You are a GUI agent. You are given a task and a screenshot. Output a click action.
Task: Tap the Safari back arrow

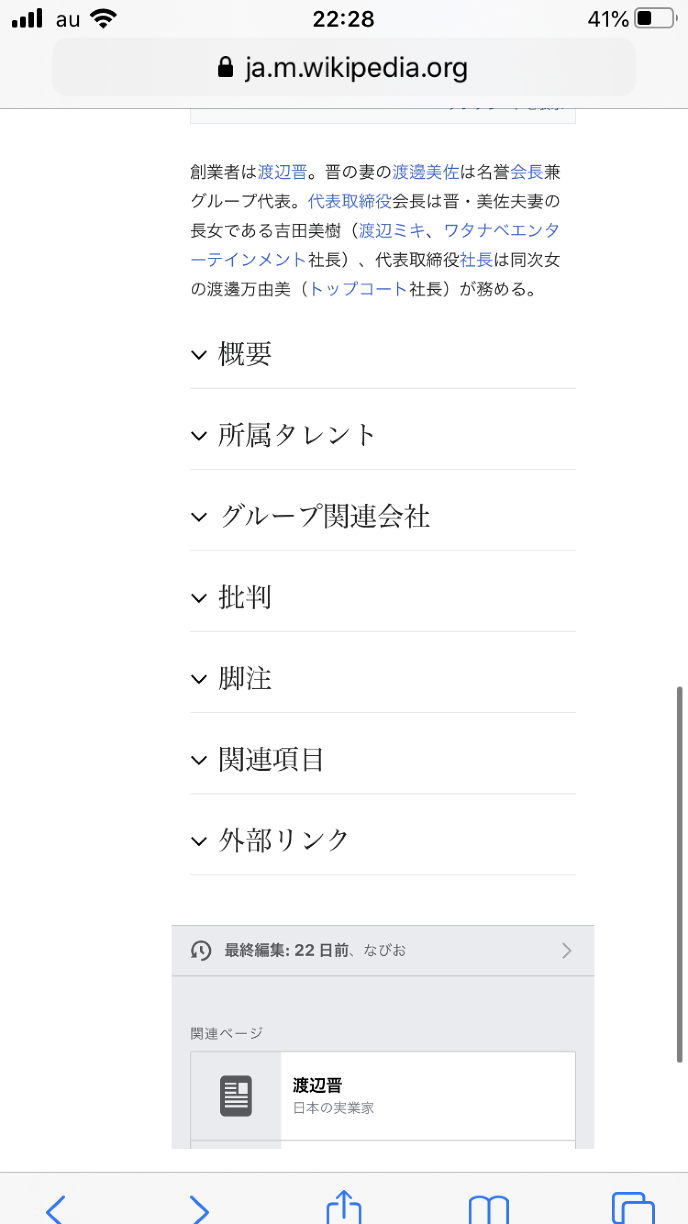(56, 1208)
